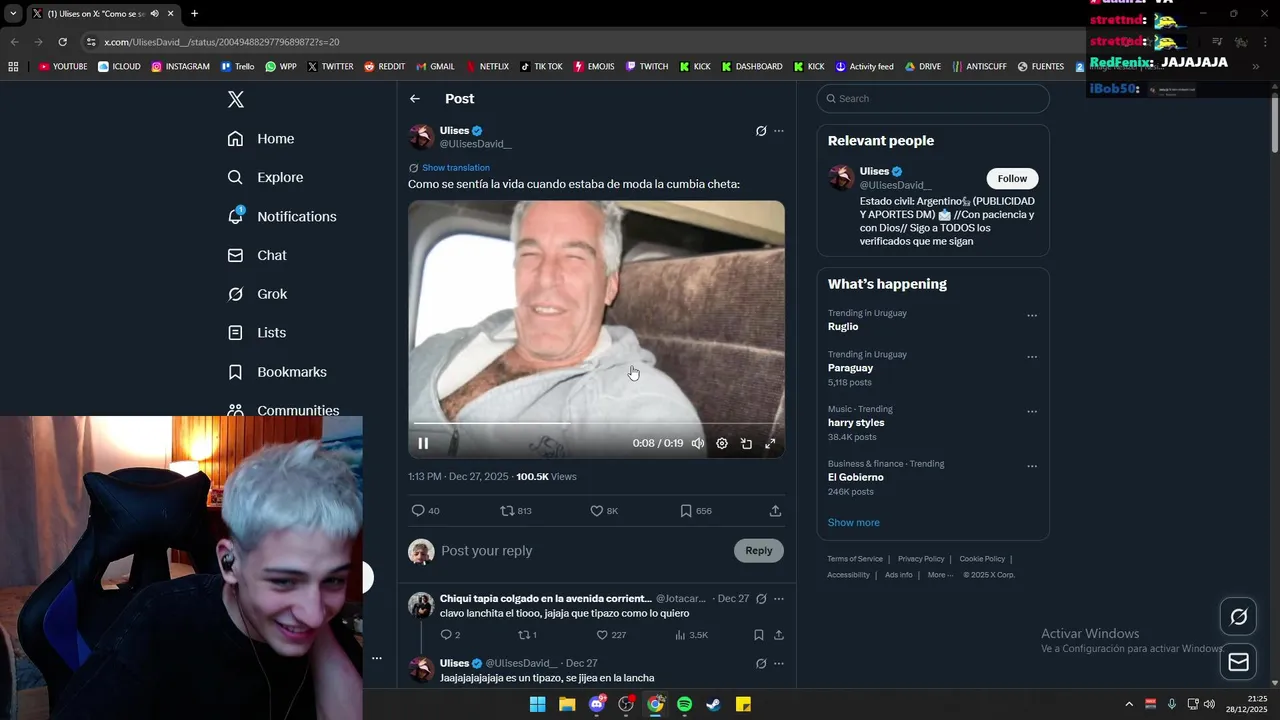Open Communities in the sidebar

[x=283, y=410]
